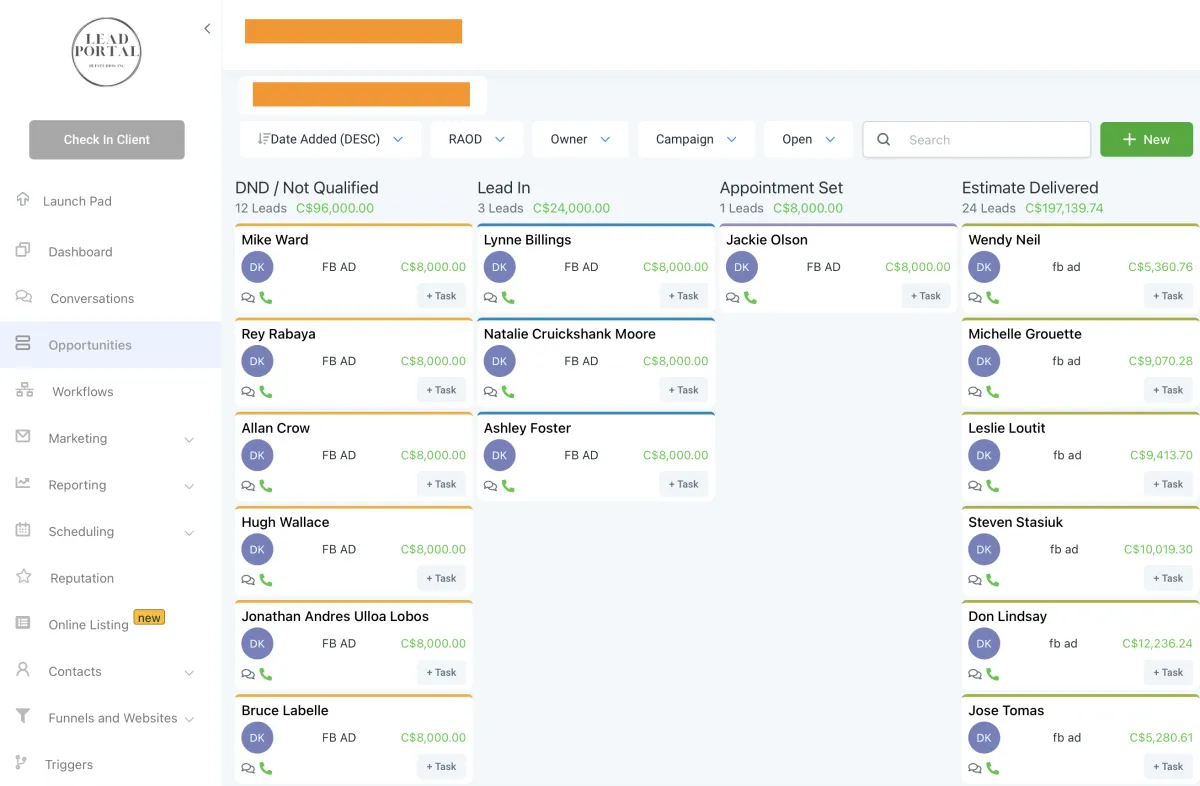Add a task to Jackie Olson's card

pos(925,296)
